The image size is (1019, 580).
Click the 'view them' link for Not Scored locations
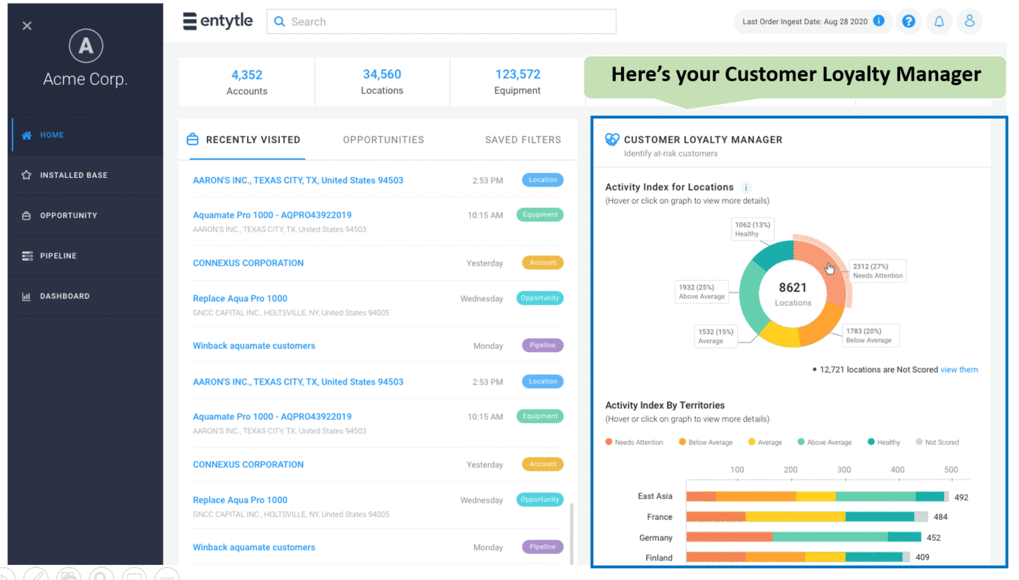pyautogui.click(x=959, y=369)
